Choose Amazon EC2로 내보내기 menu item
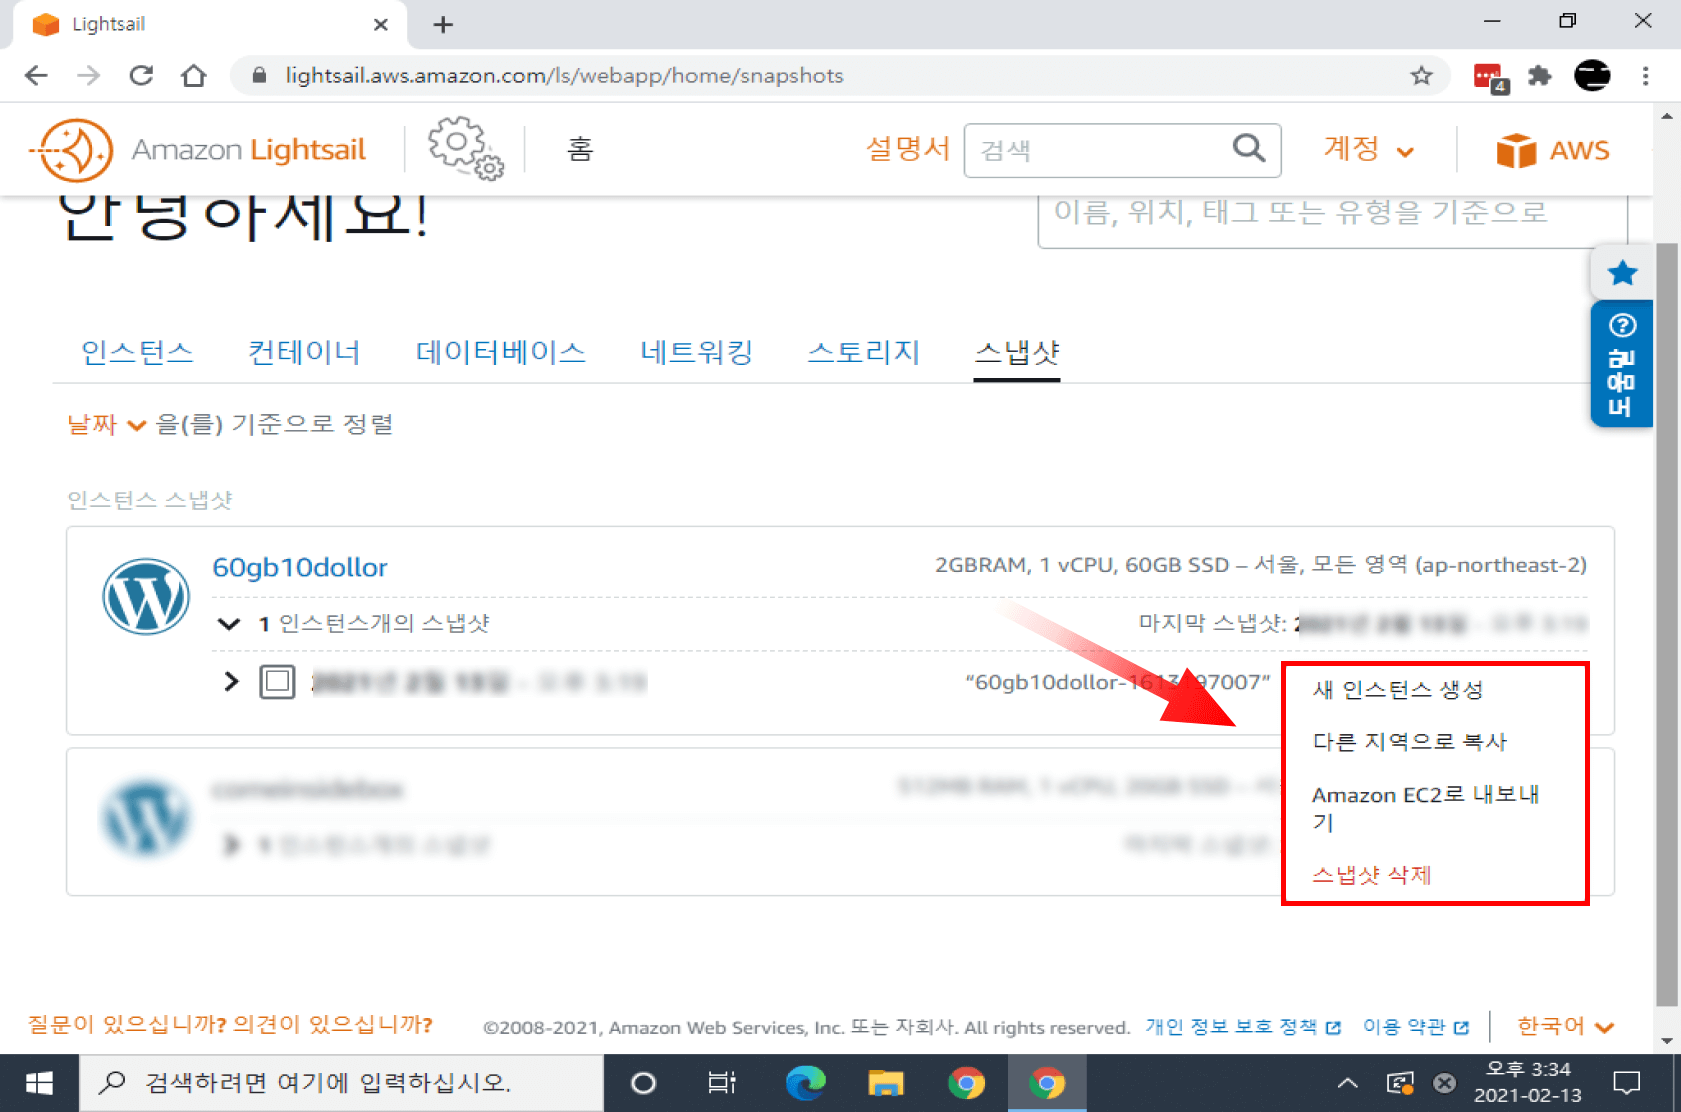The image size is (1681, 1112). (x=1425, y=808)
